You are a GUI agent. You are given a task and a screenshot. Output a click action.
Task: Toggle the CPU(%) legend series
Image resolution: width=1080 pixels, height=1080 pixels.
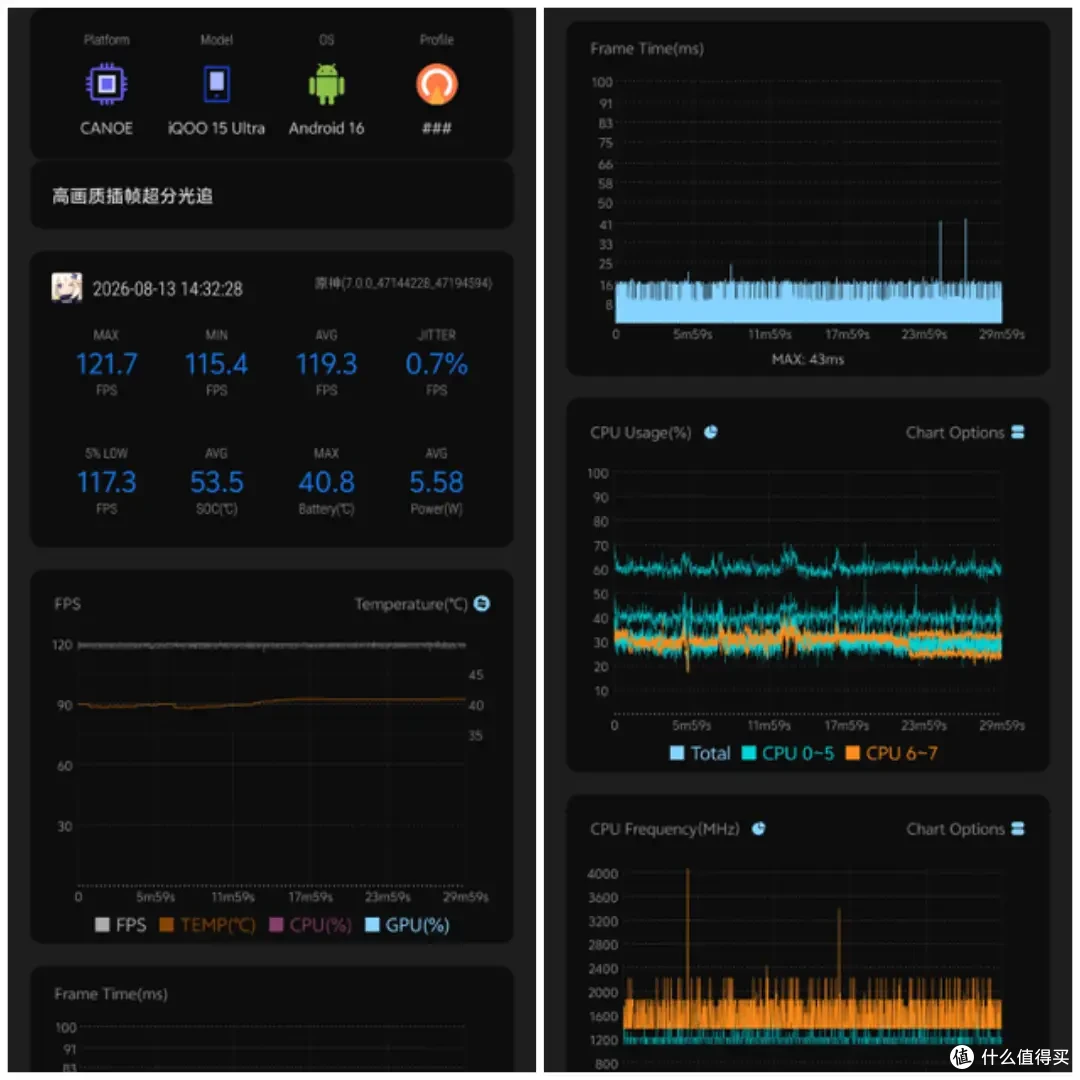(x=310, y=925)
